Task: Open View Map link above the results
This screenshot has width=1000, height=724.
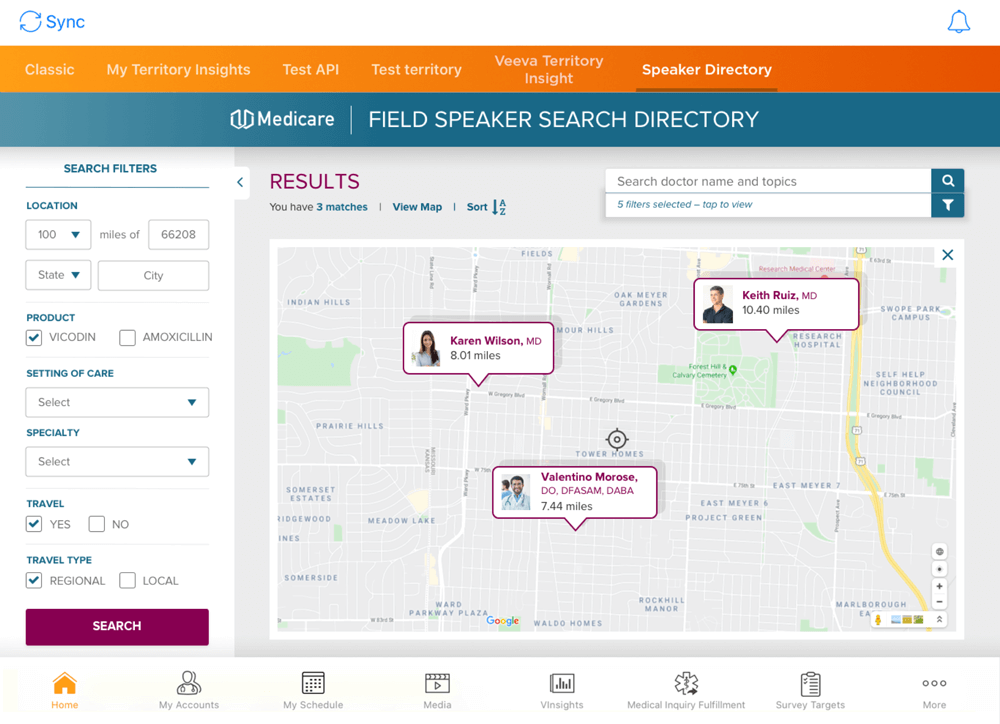Action: [x=417, y=207]
